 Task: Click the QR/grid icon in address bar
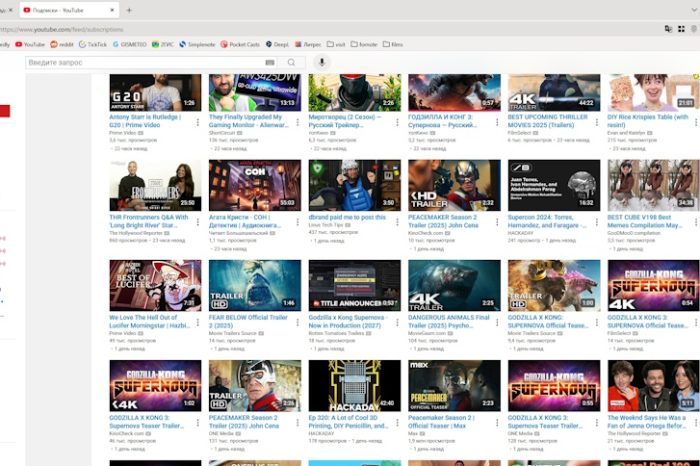point(681,29)
